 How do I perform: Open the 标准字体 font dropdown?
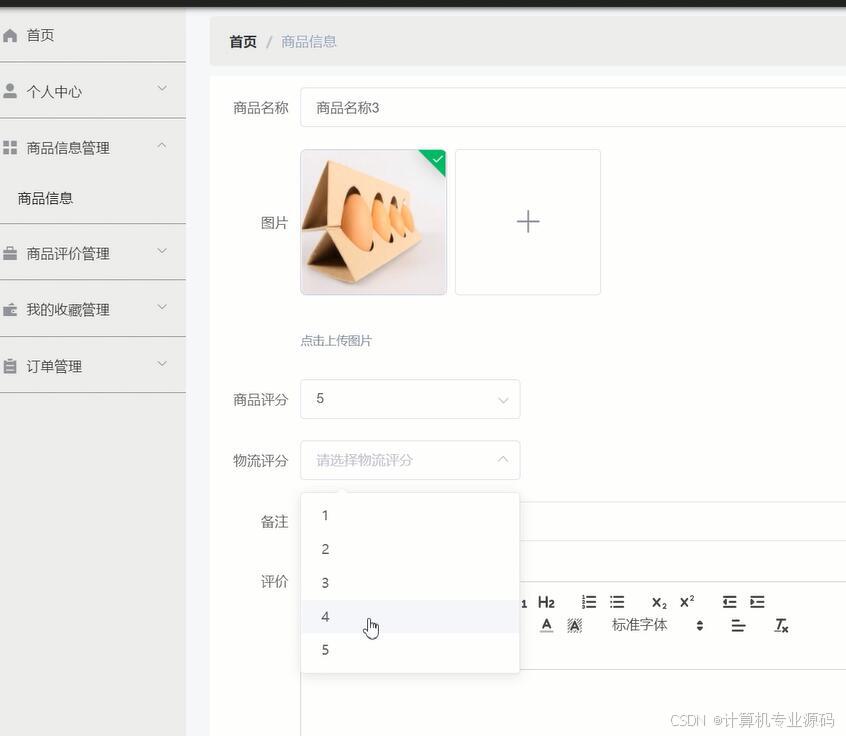click(657, 625)
